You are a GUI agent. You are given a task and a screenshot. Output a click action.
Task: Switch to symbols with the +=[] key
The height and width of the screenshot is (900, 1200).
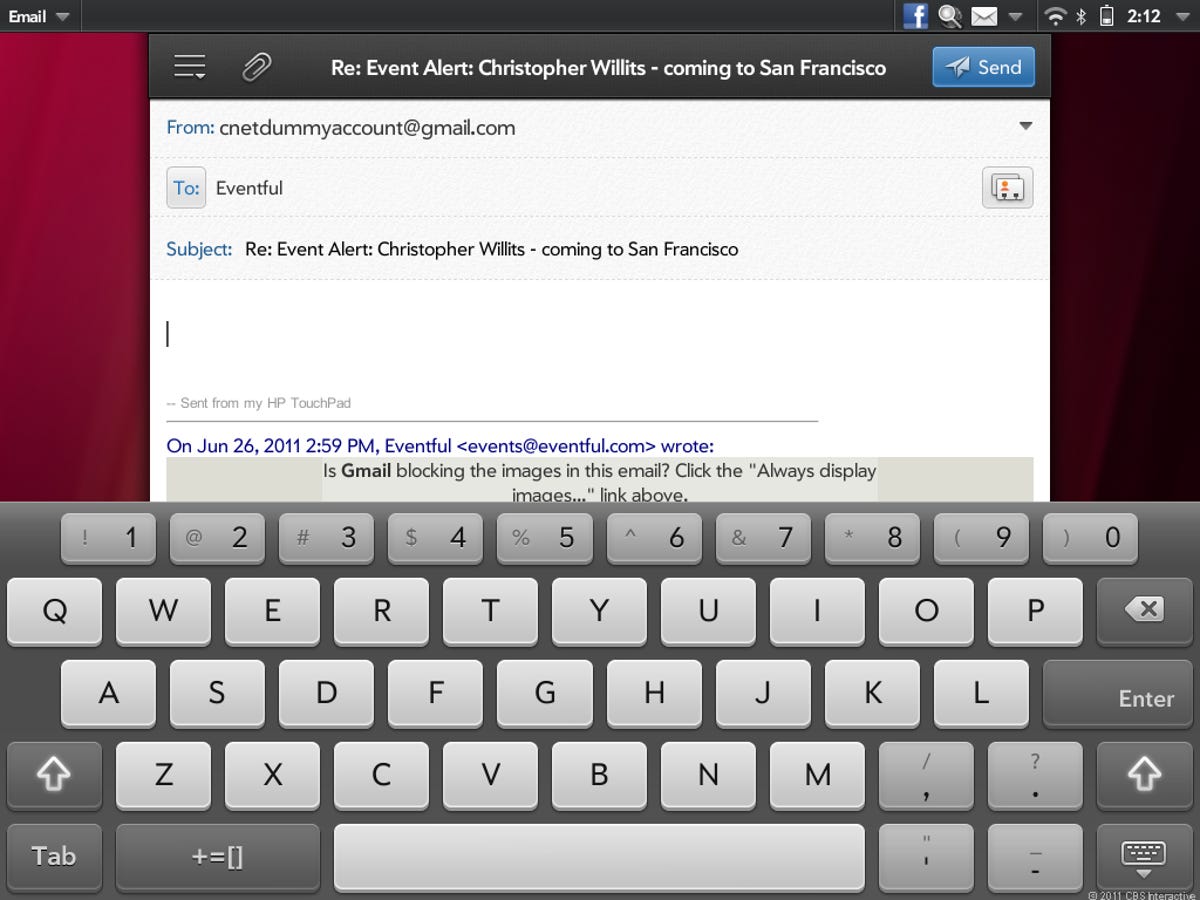pos(217,857)
